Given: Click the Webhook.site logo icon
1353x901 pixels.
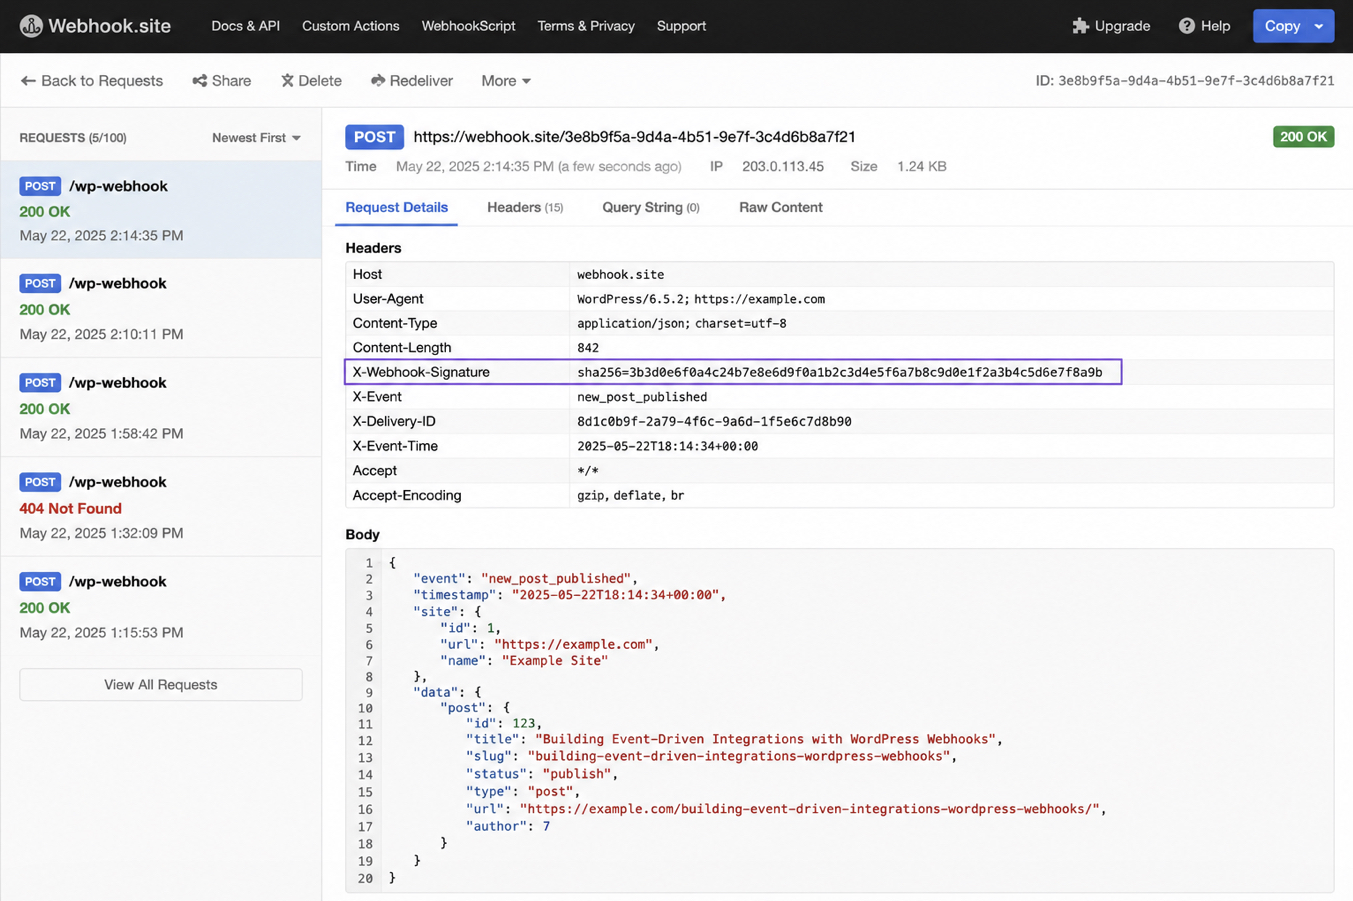Looking at the screenshot, I should tap(31, 26).
